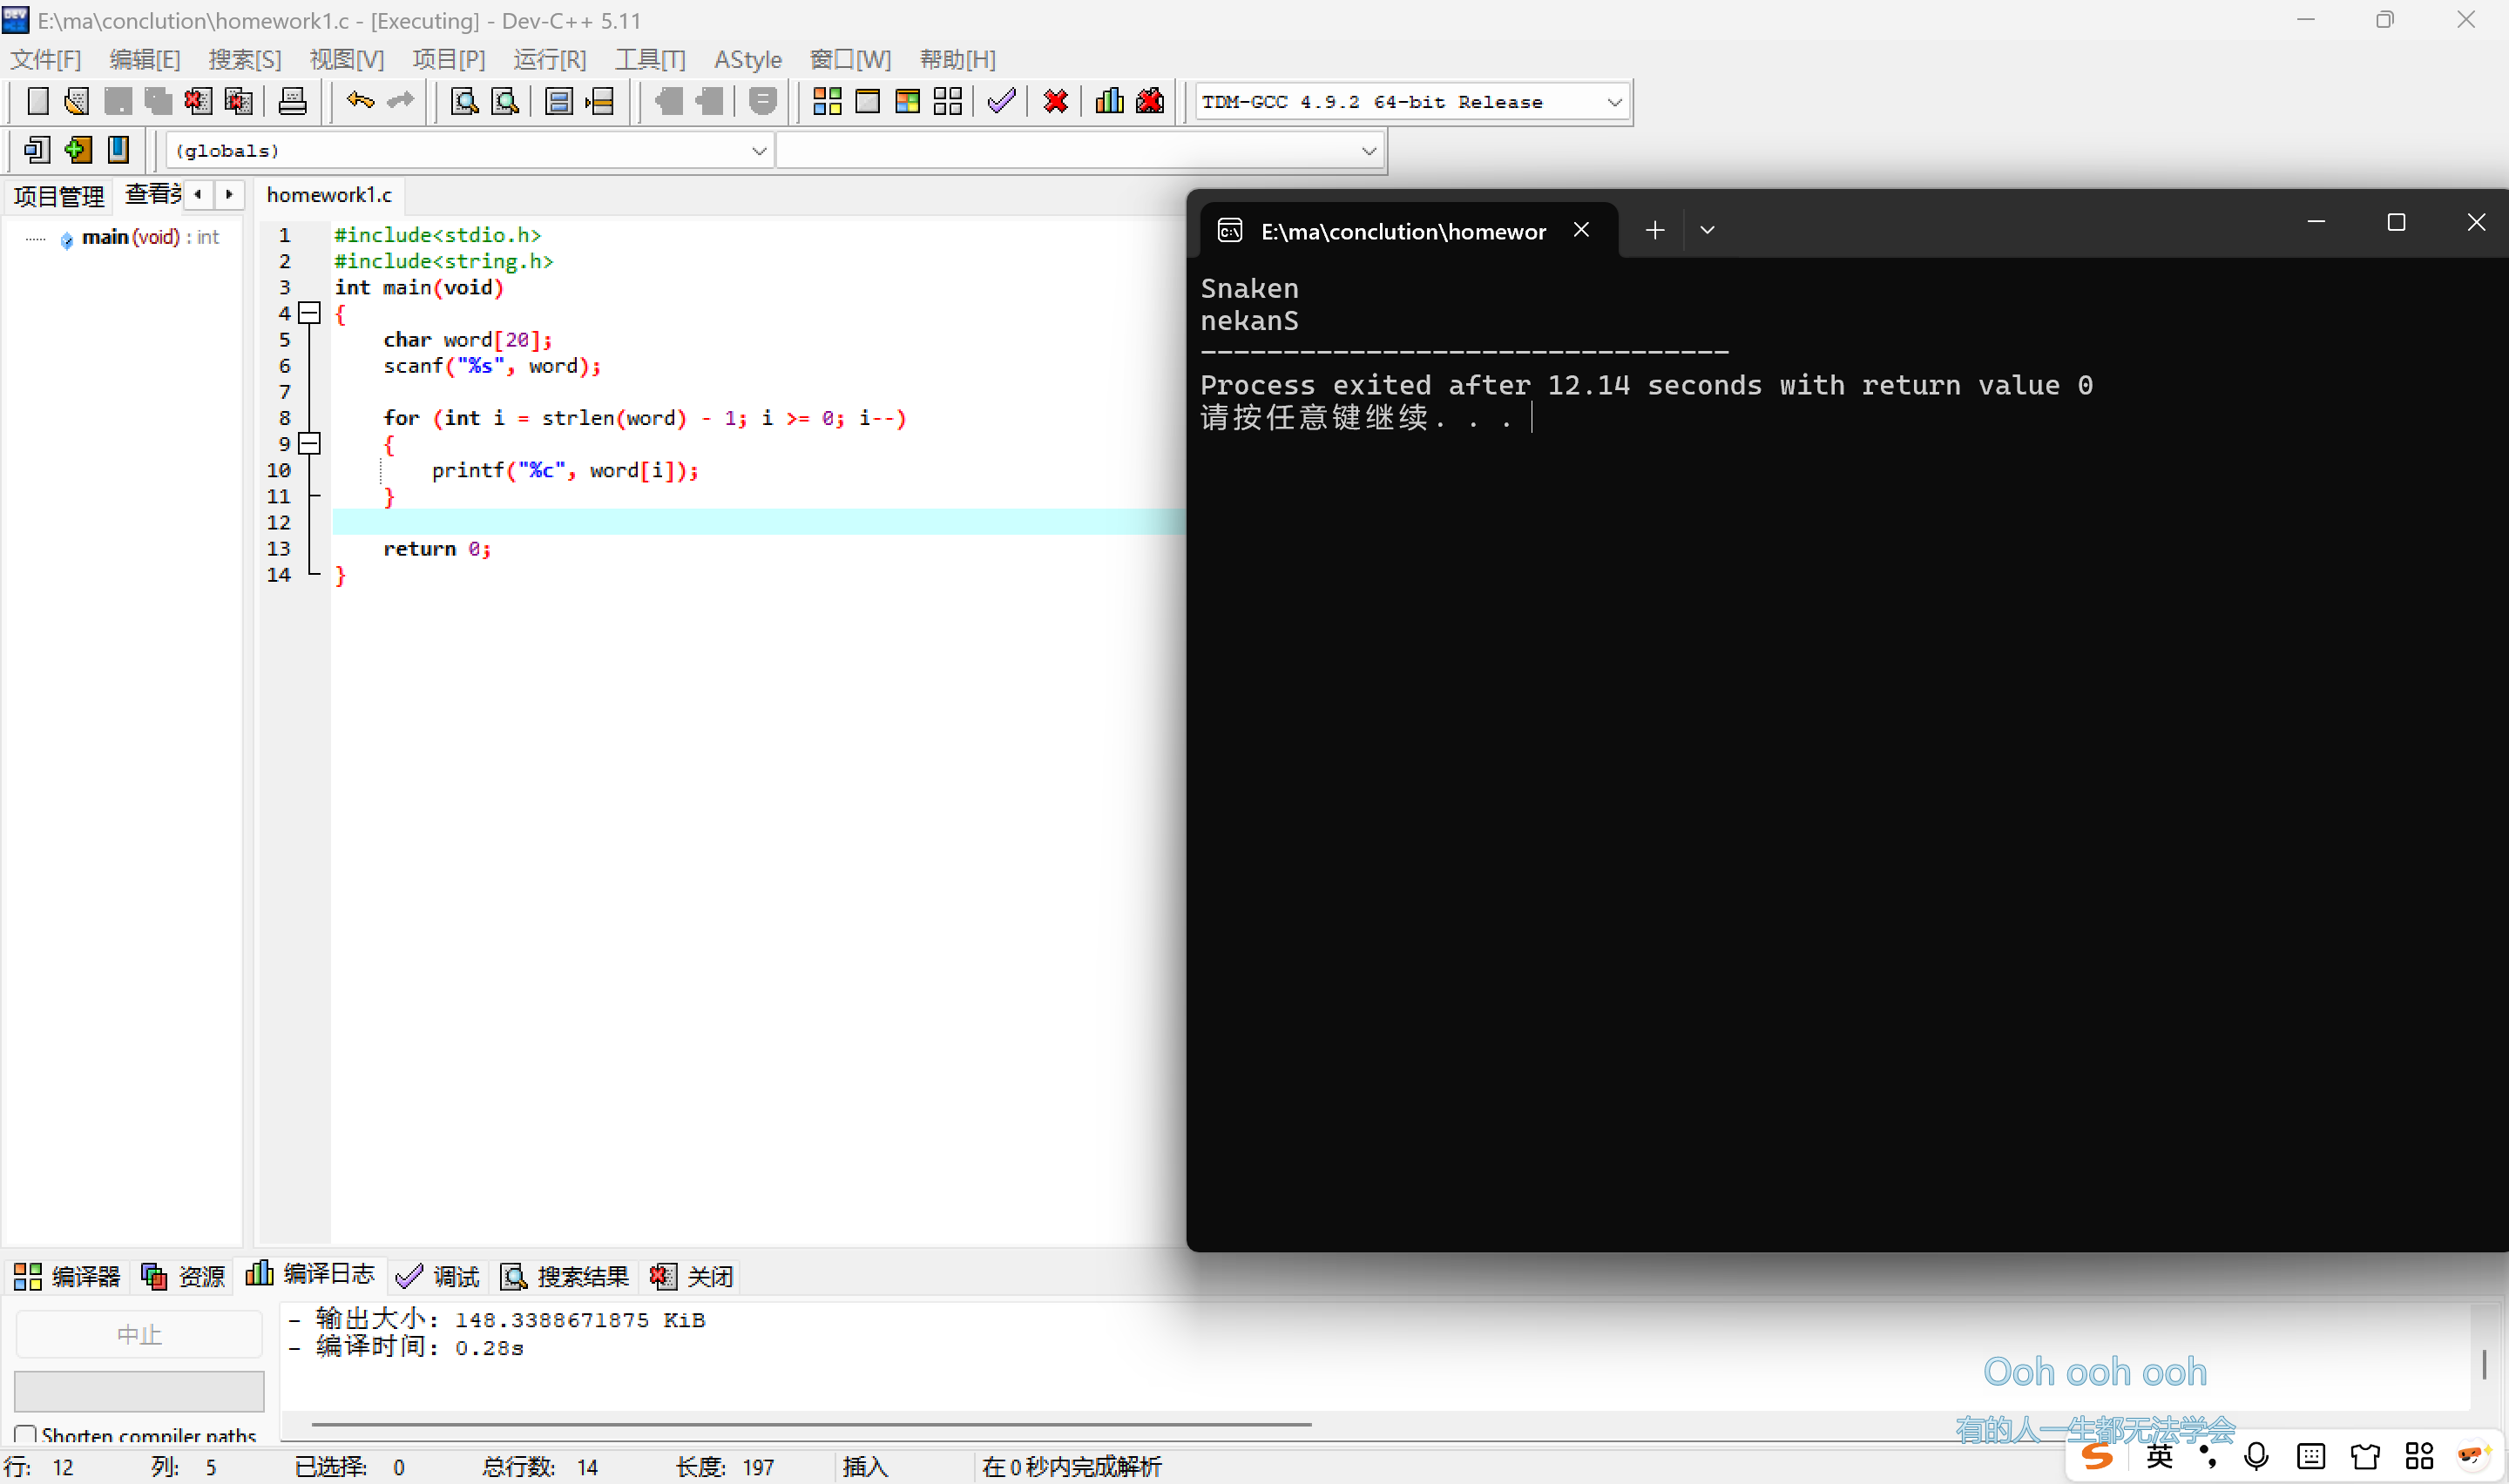Viewport: 2509px width, 1484px height.
Task: Click the Find magnifier toolbar icon
Action: coord(464,101)
